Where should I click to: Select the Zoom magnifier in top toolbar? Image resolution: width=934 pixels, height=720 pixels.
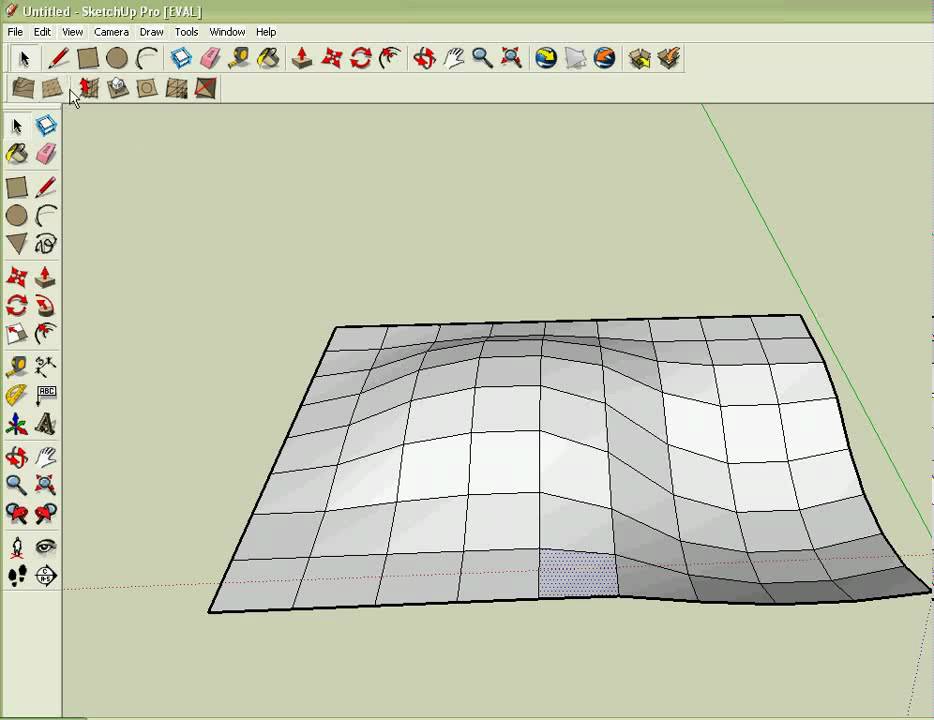482,58
